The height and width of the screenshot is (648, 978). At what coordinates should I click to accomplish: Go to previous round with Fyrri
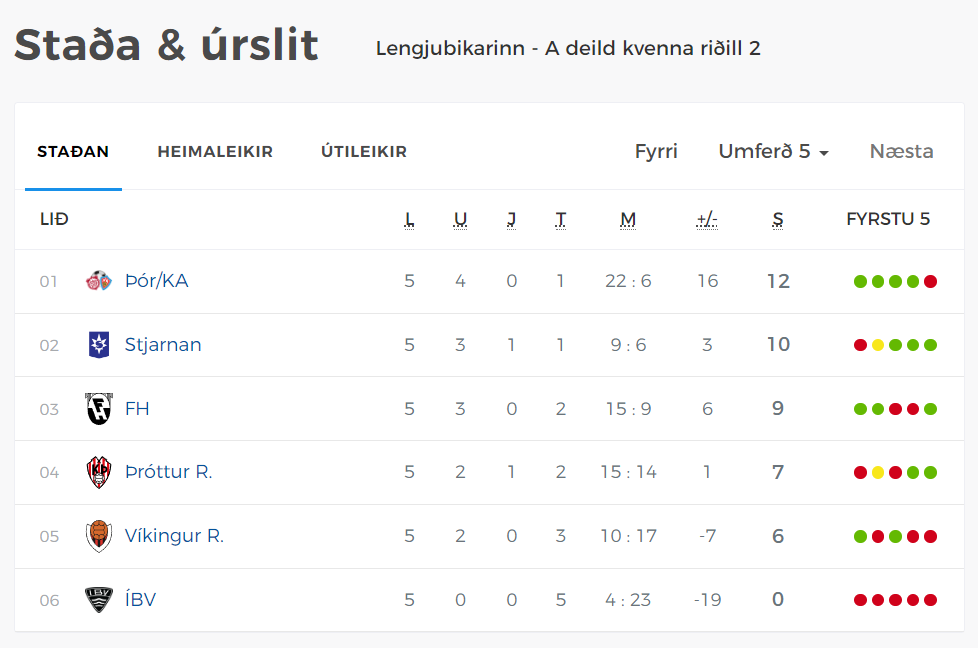656,152
